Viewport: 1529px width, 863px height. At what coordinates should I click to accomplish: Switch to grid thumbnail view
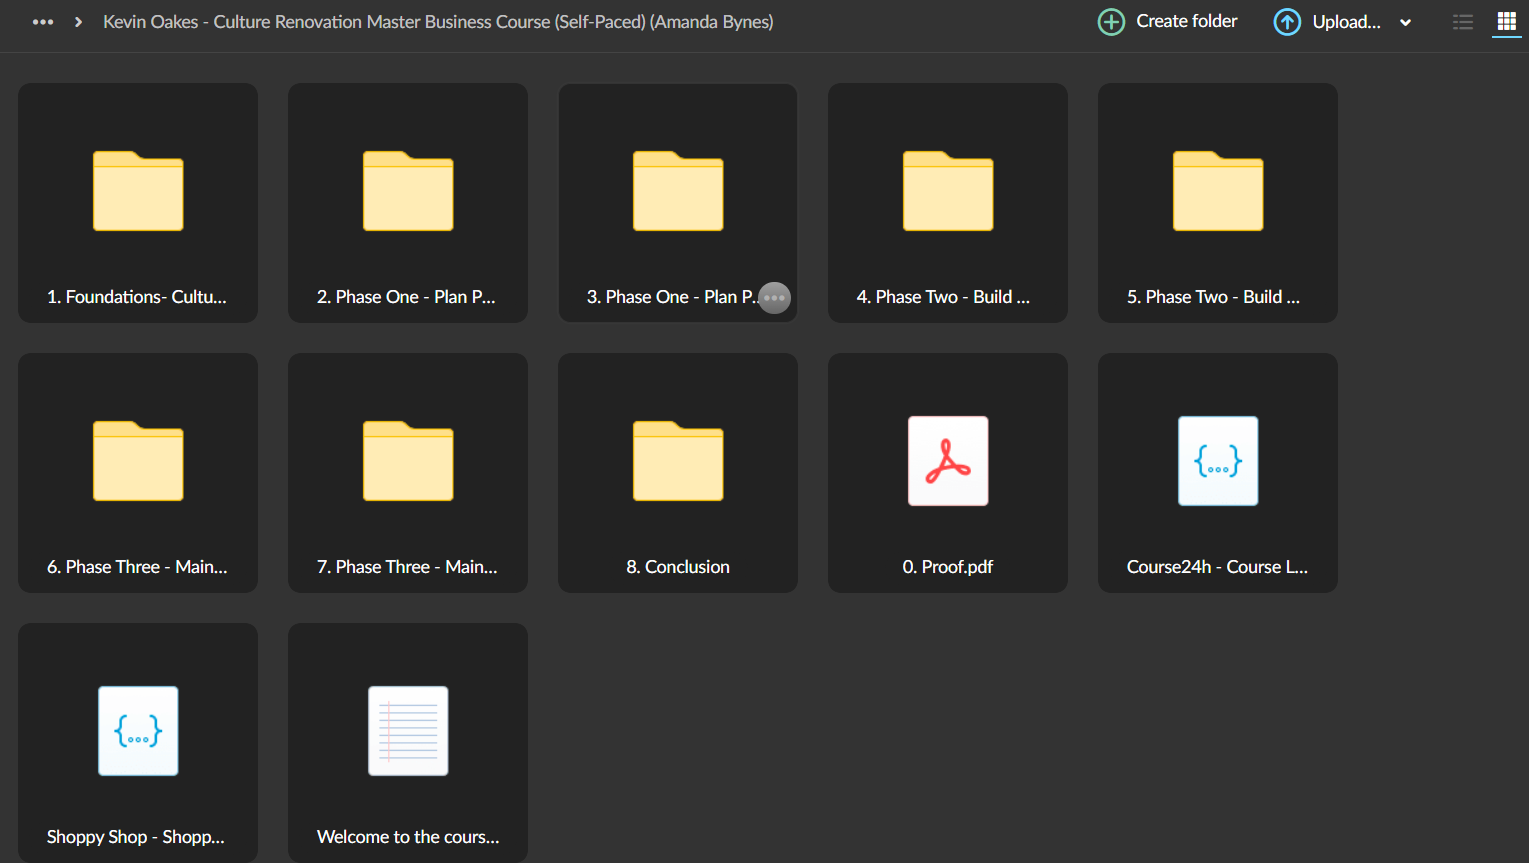coord(1506,22)
